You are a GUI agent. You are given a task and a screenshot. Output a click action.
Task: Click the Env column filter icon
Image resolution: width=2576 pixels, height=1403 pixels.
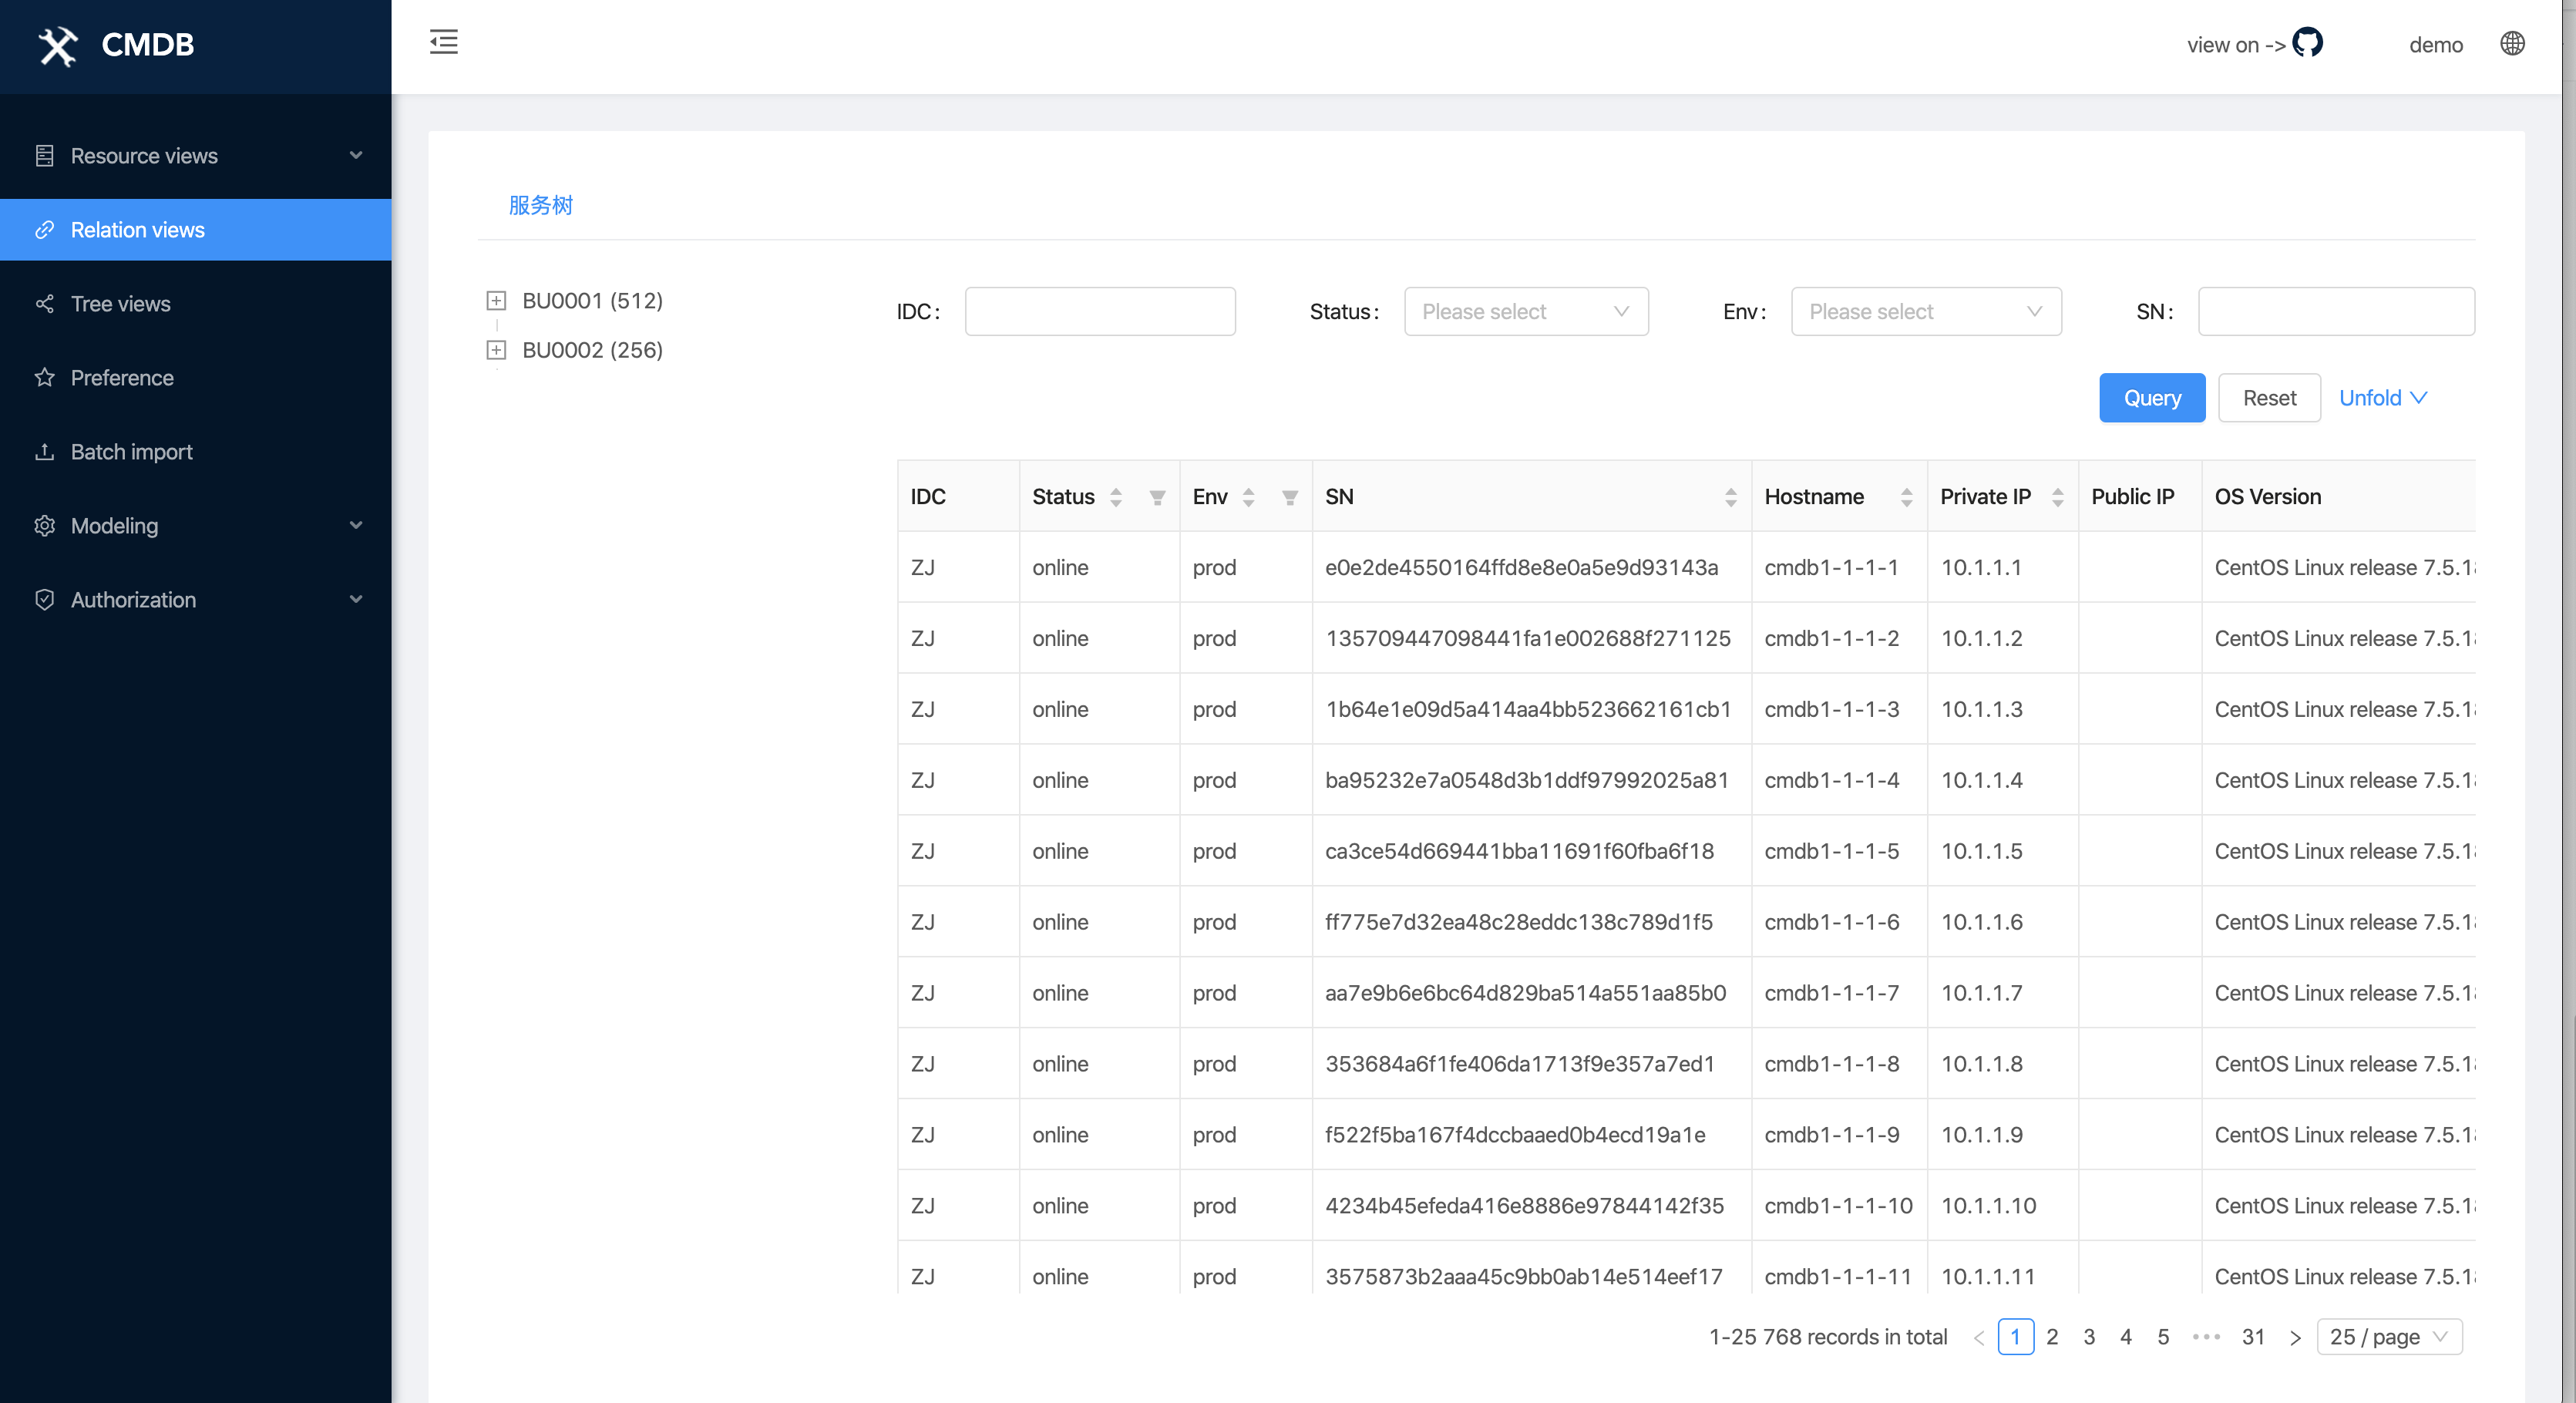[1290, 497]
